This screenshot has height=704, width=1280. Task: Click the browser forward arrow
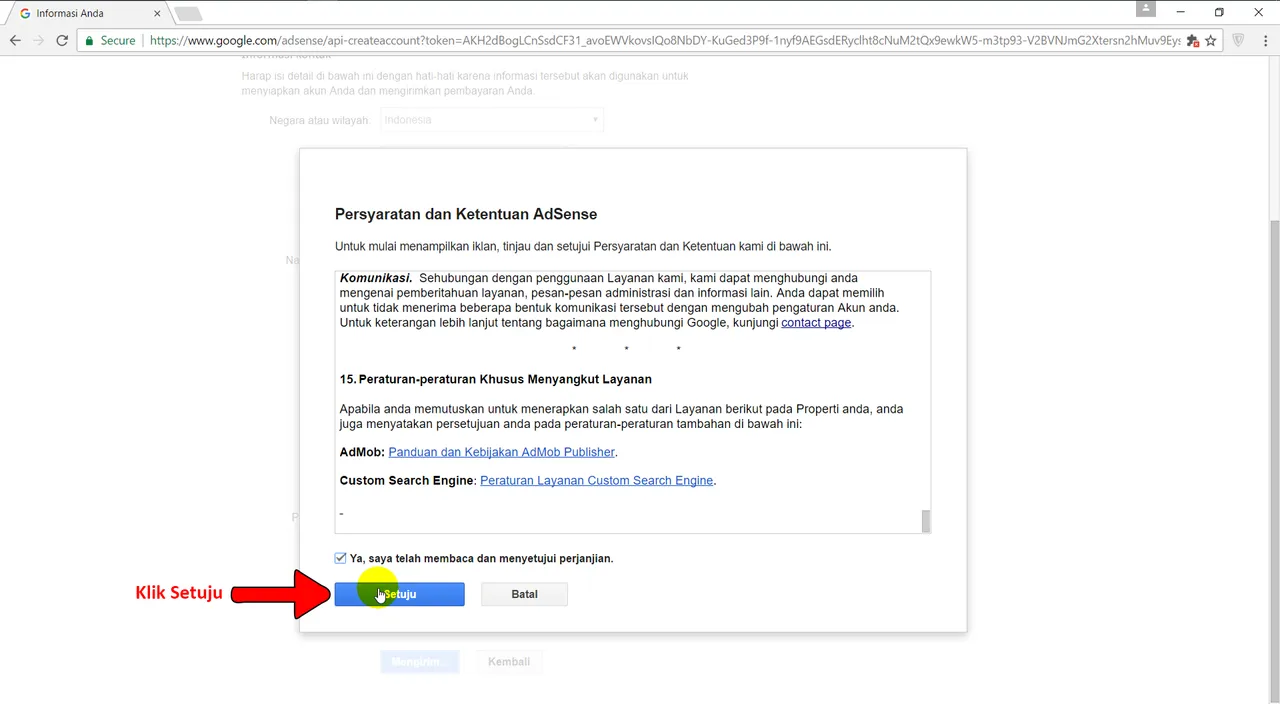pyautogui.click(x=39, y=40)
